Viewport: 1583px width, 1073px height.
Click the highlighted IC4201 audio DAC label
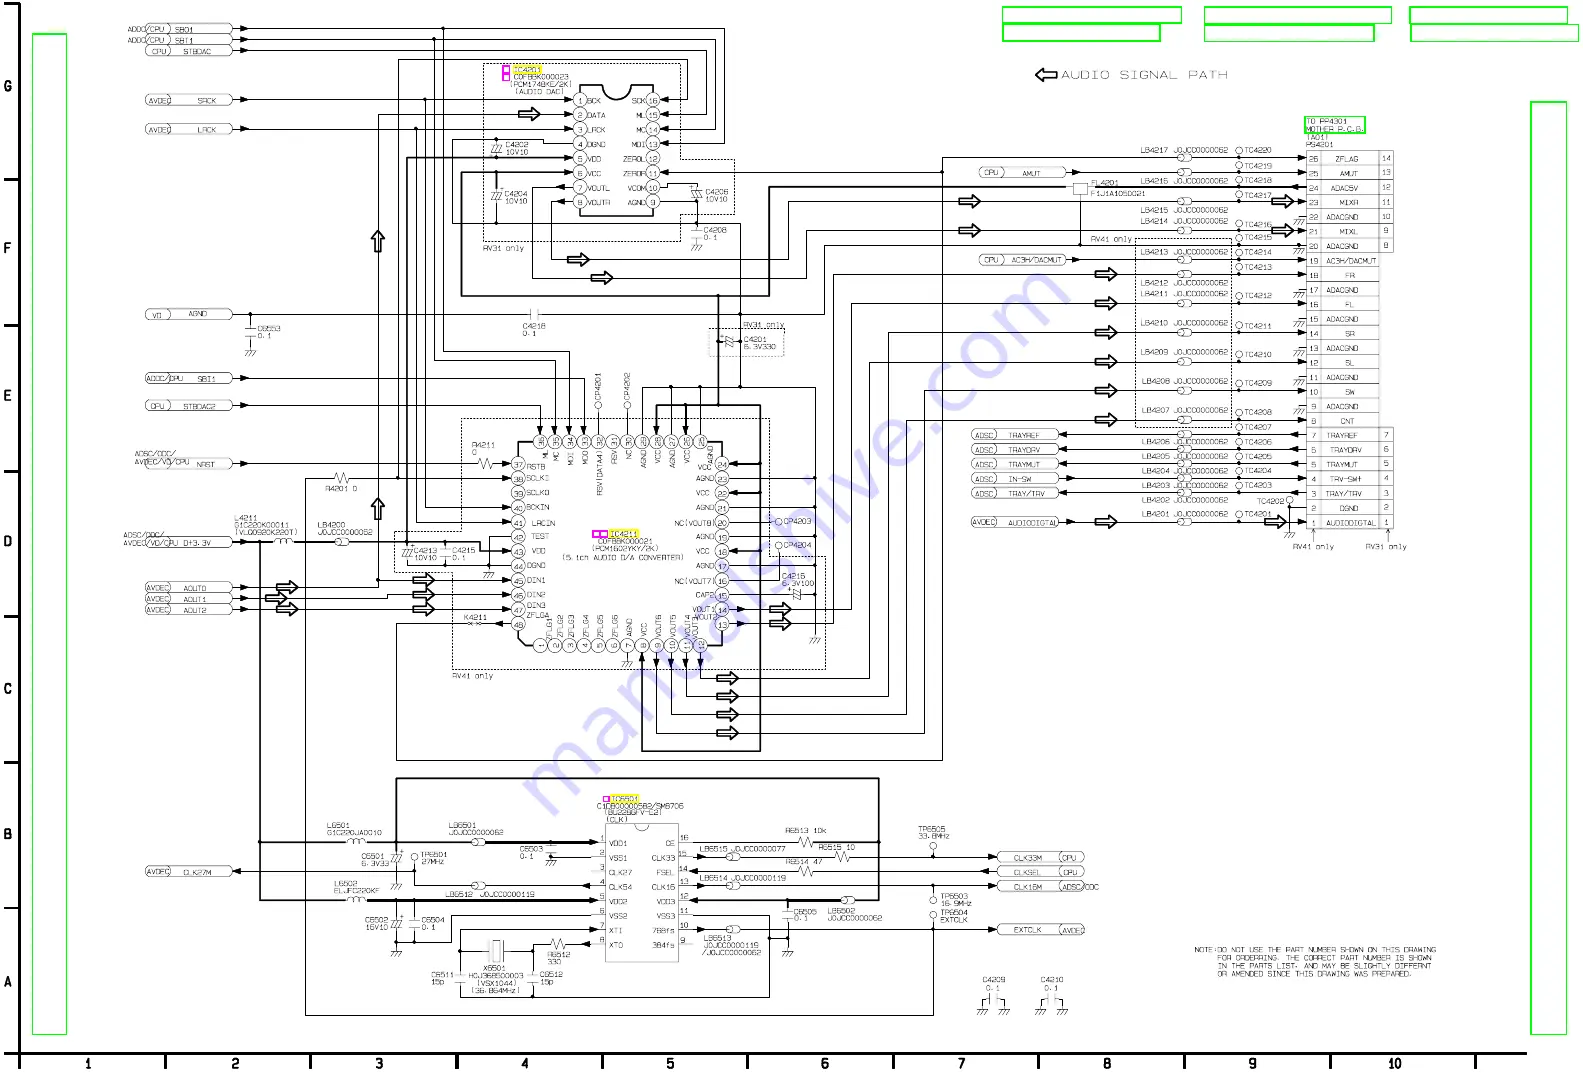526,69
